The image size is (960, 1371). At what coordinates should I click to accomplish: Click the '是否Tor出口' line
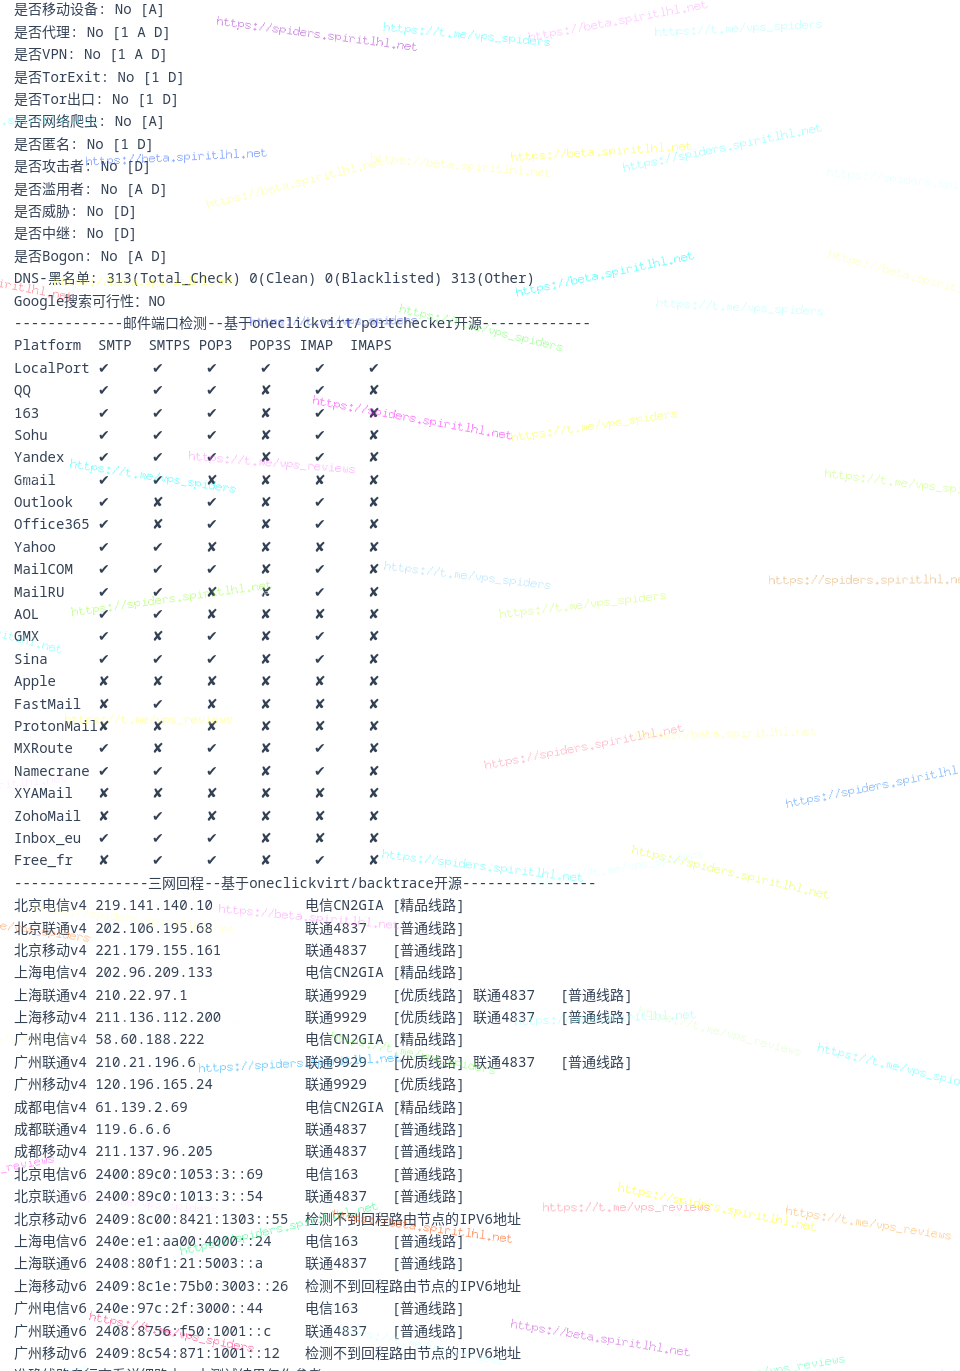click(x=96, y=100)
